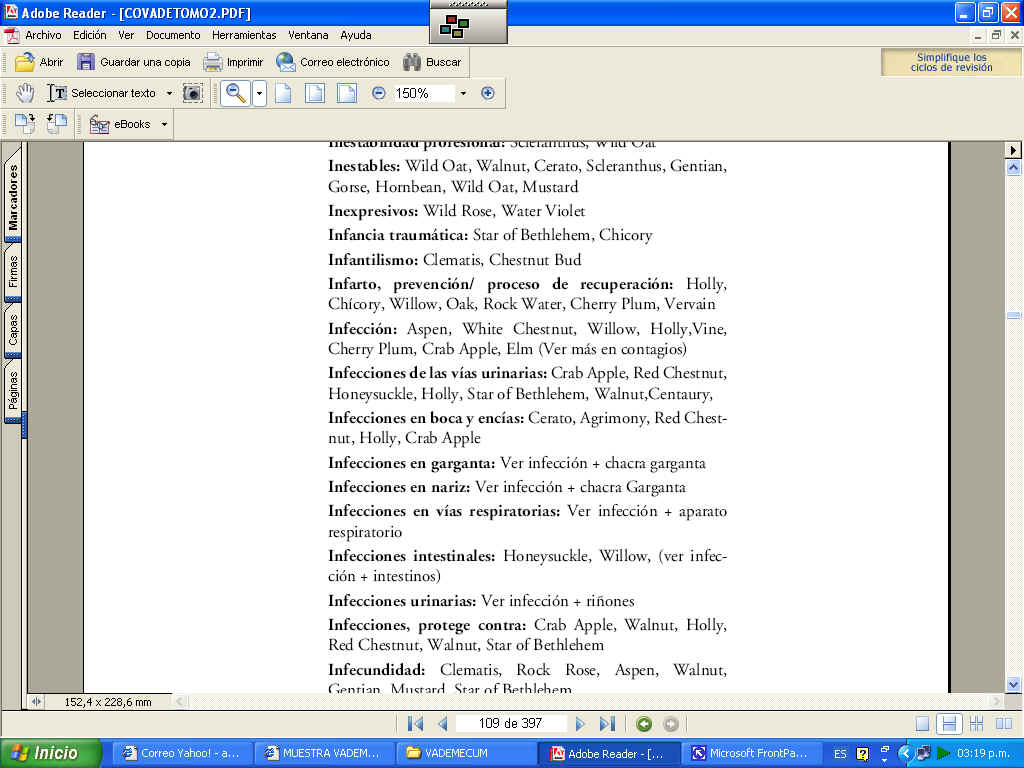Open Buscar search binoculars
The image size is (1024, 768).
[x=432, y=62]
